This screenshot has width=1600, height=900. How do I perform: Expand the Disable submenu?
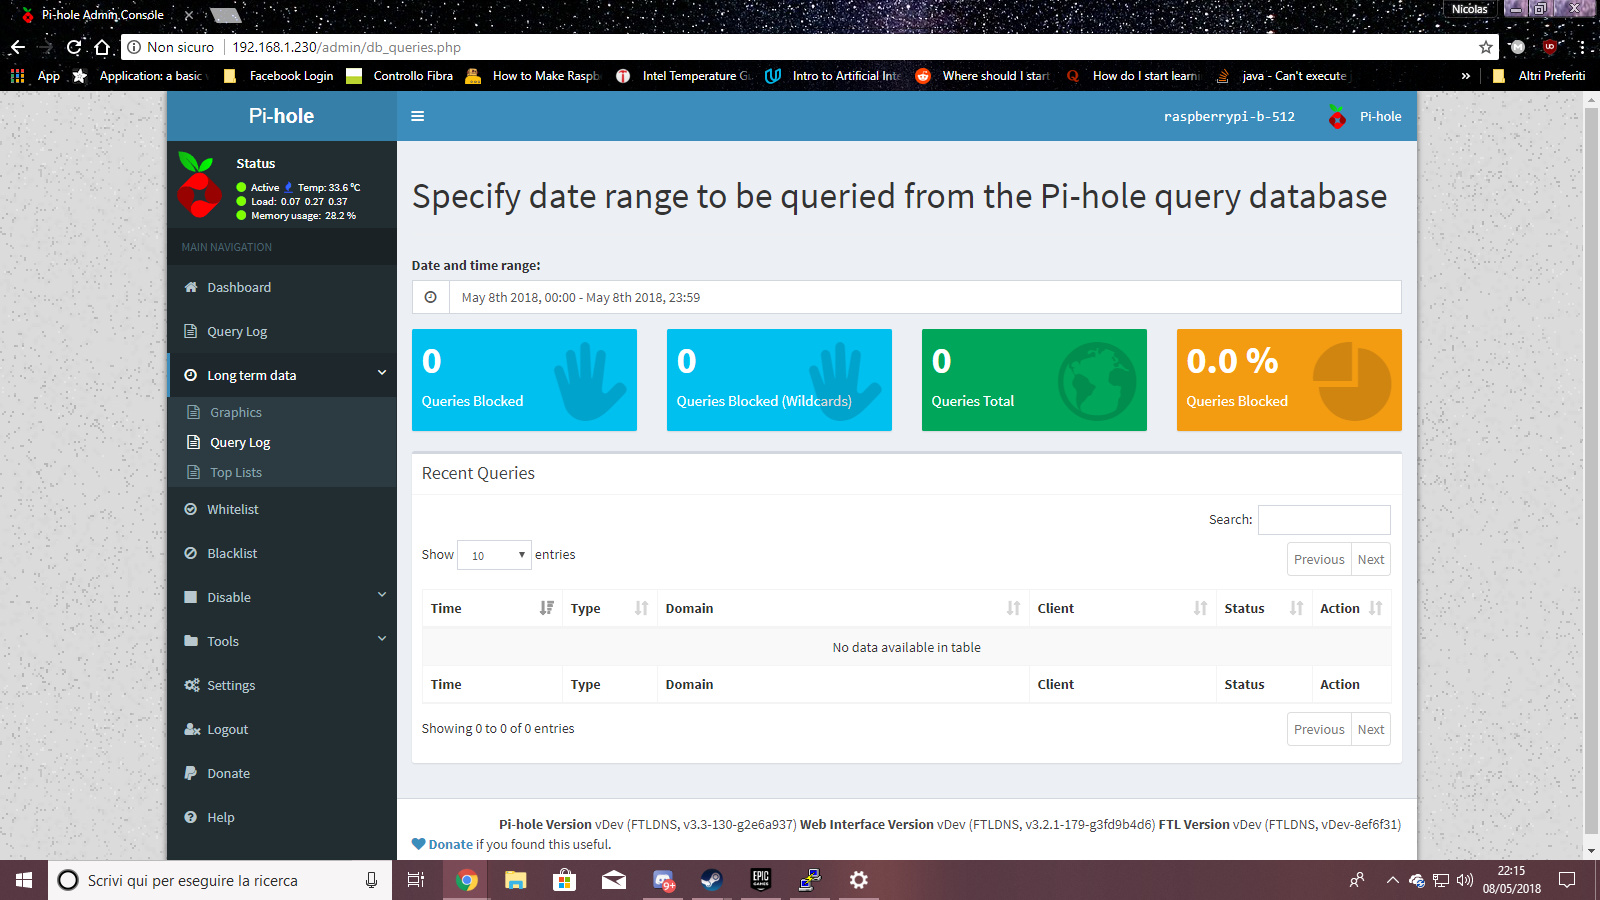(282, 597)
